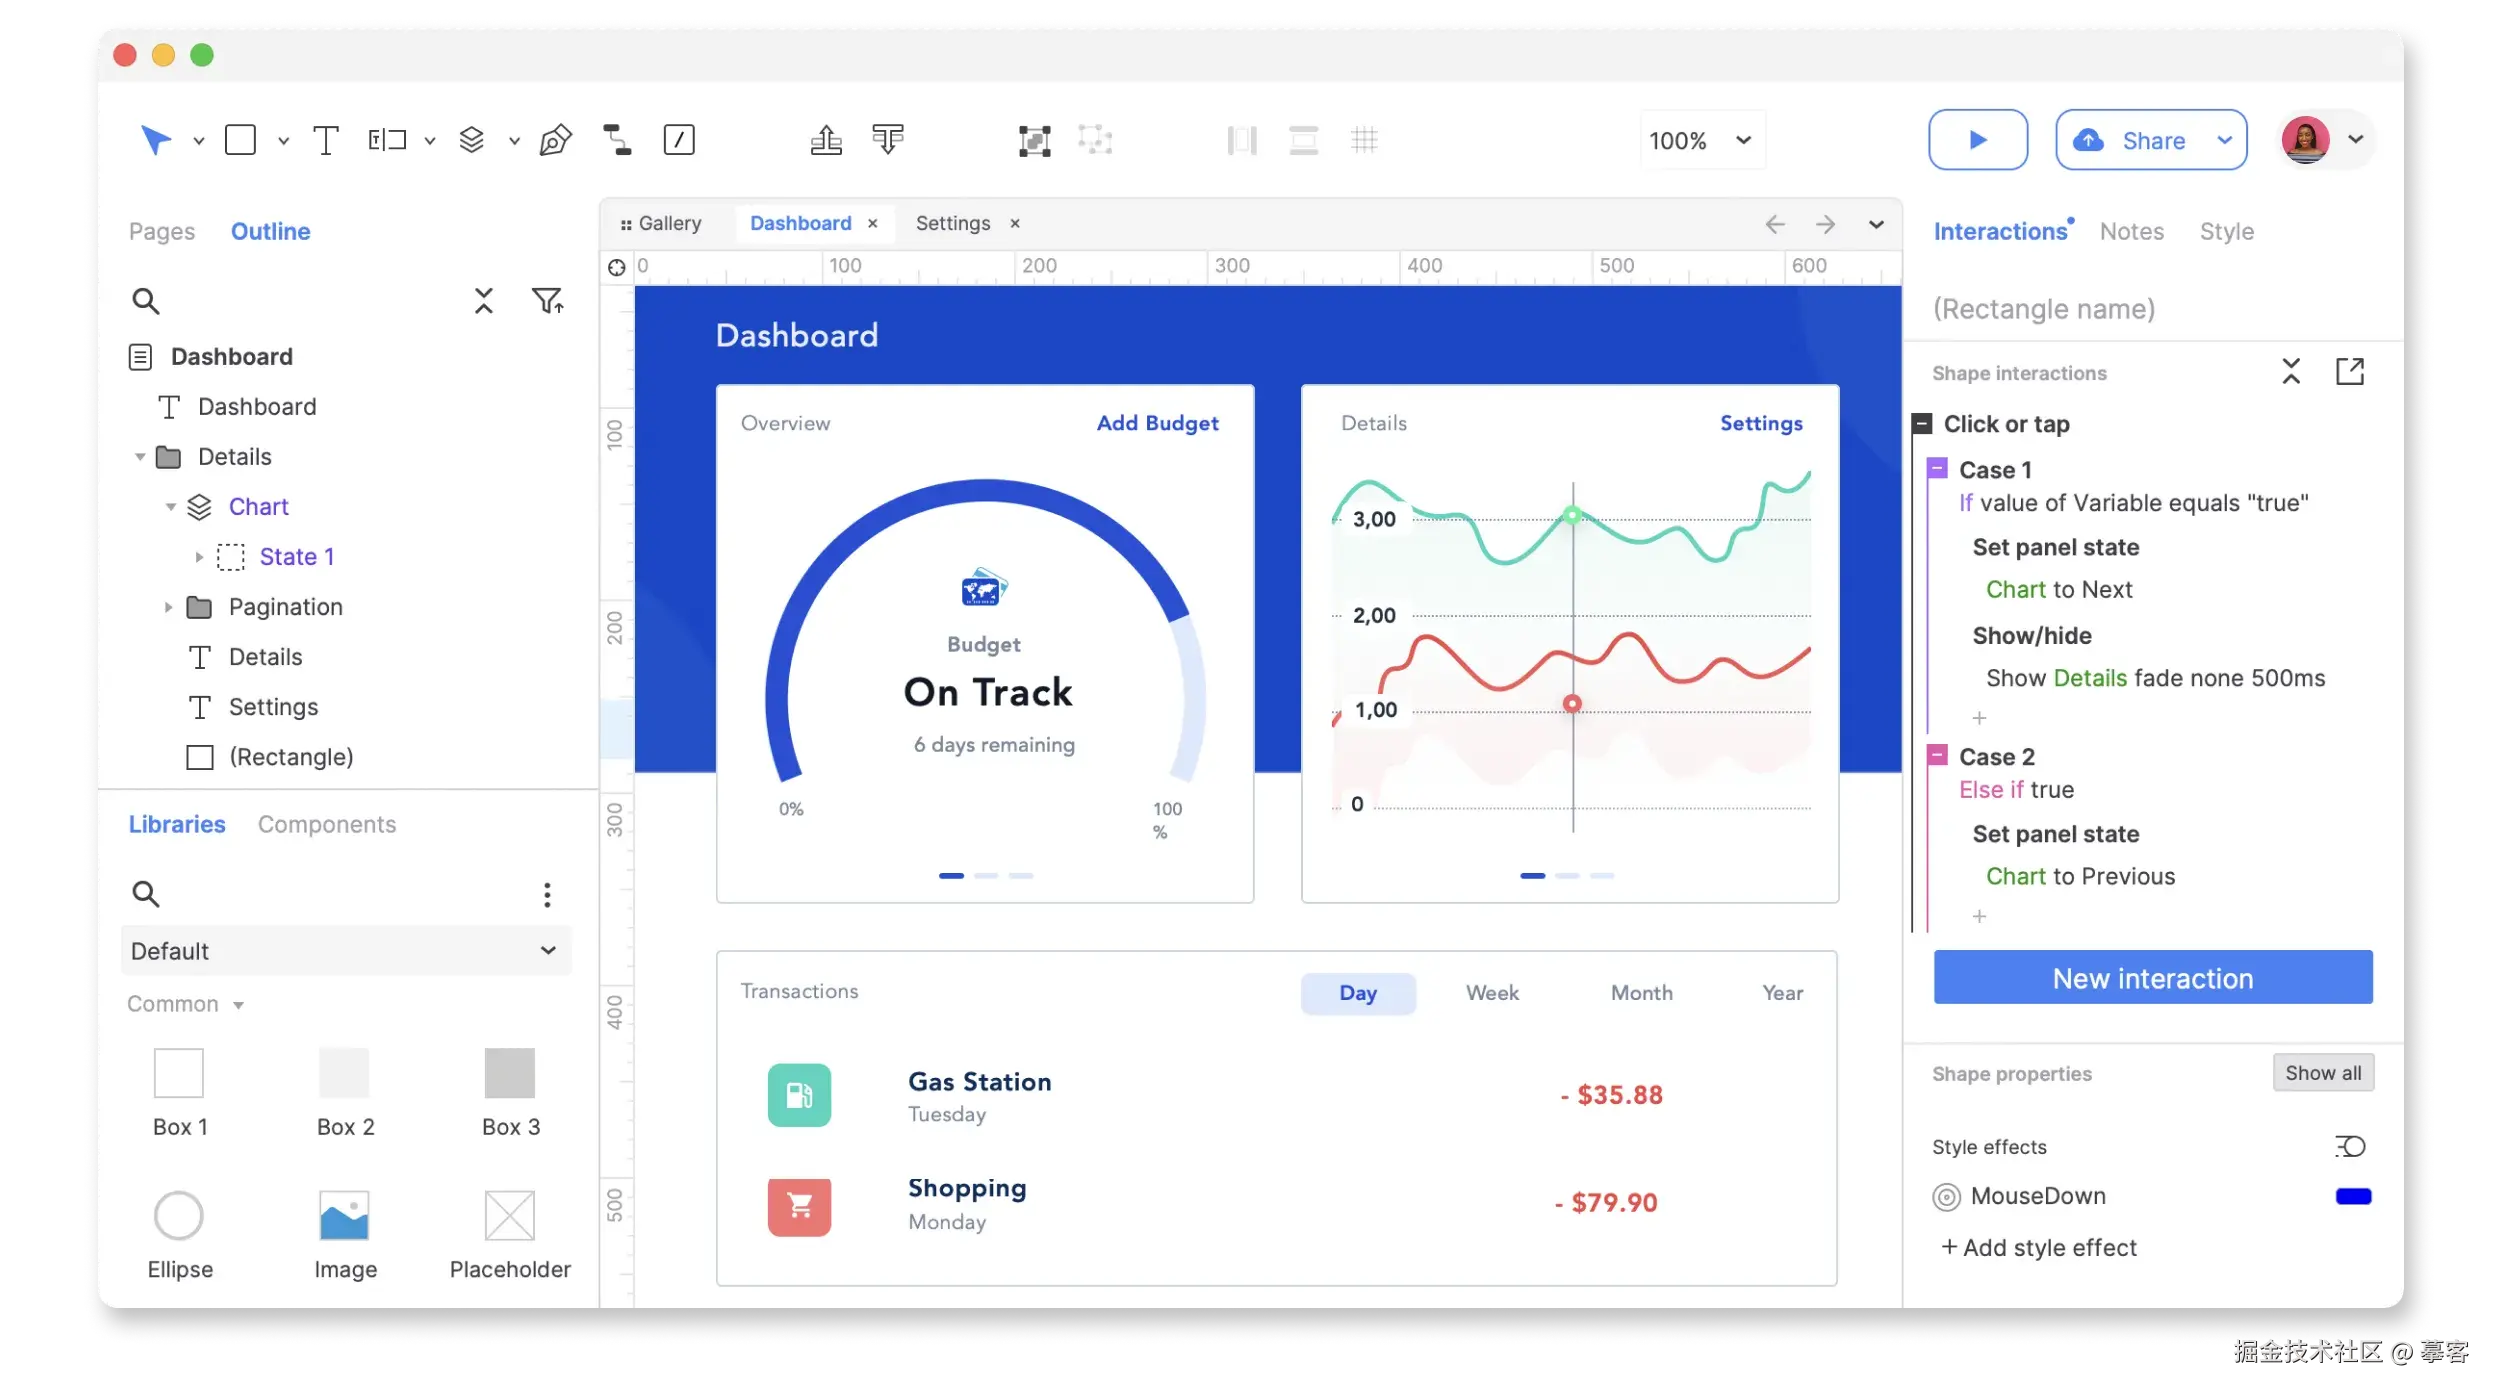This screenshot has width=2504, height=1400.
Task: Collapse Case 1 in interactions
Action: pos(1938,468)
